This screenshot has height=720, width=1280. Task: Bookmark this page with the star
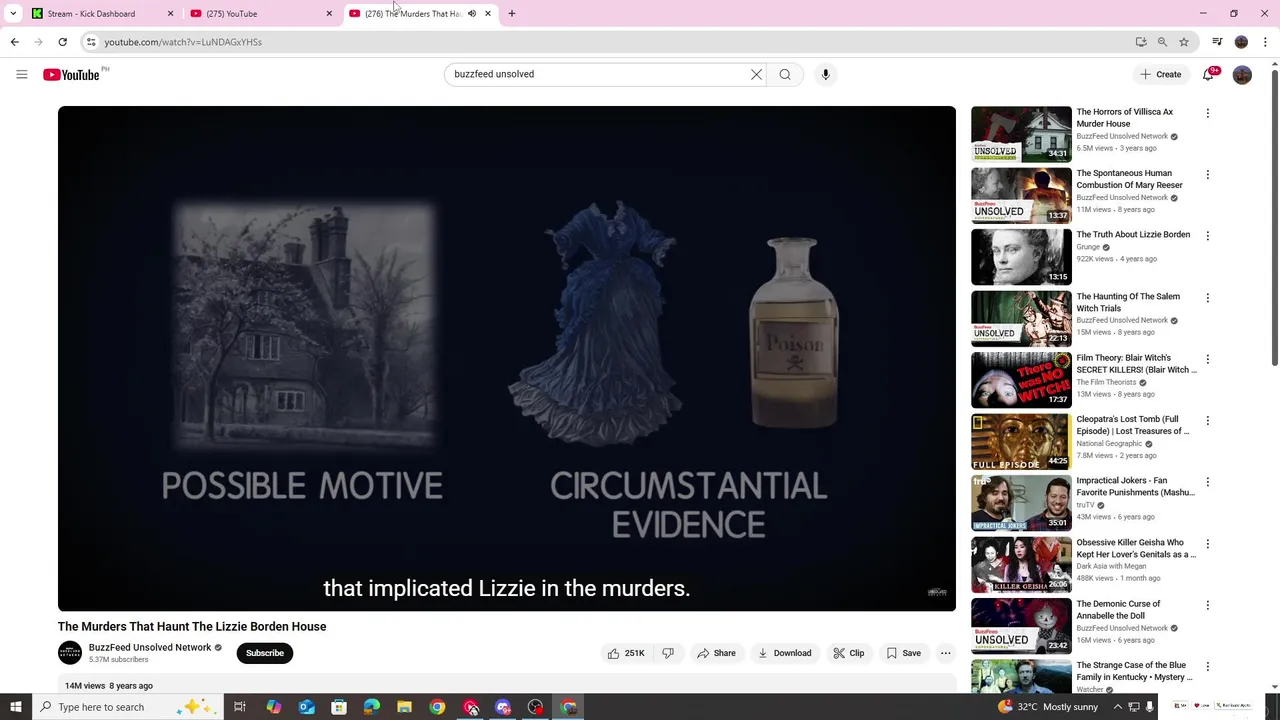click(x=1184, y=42)
